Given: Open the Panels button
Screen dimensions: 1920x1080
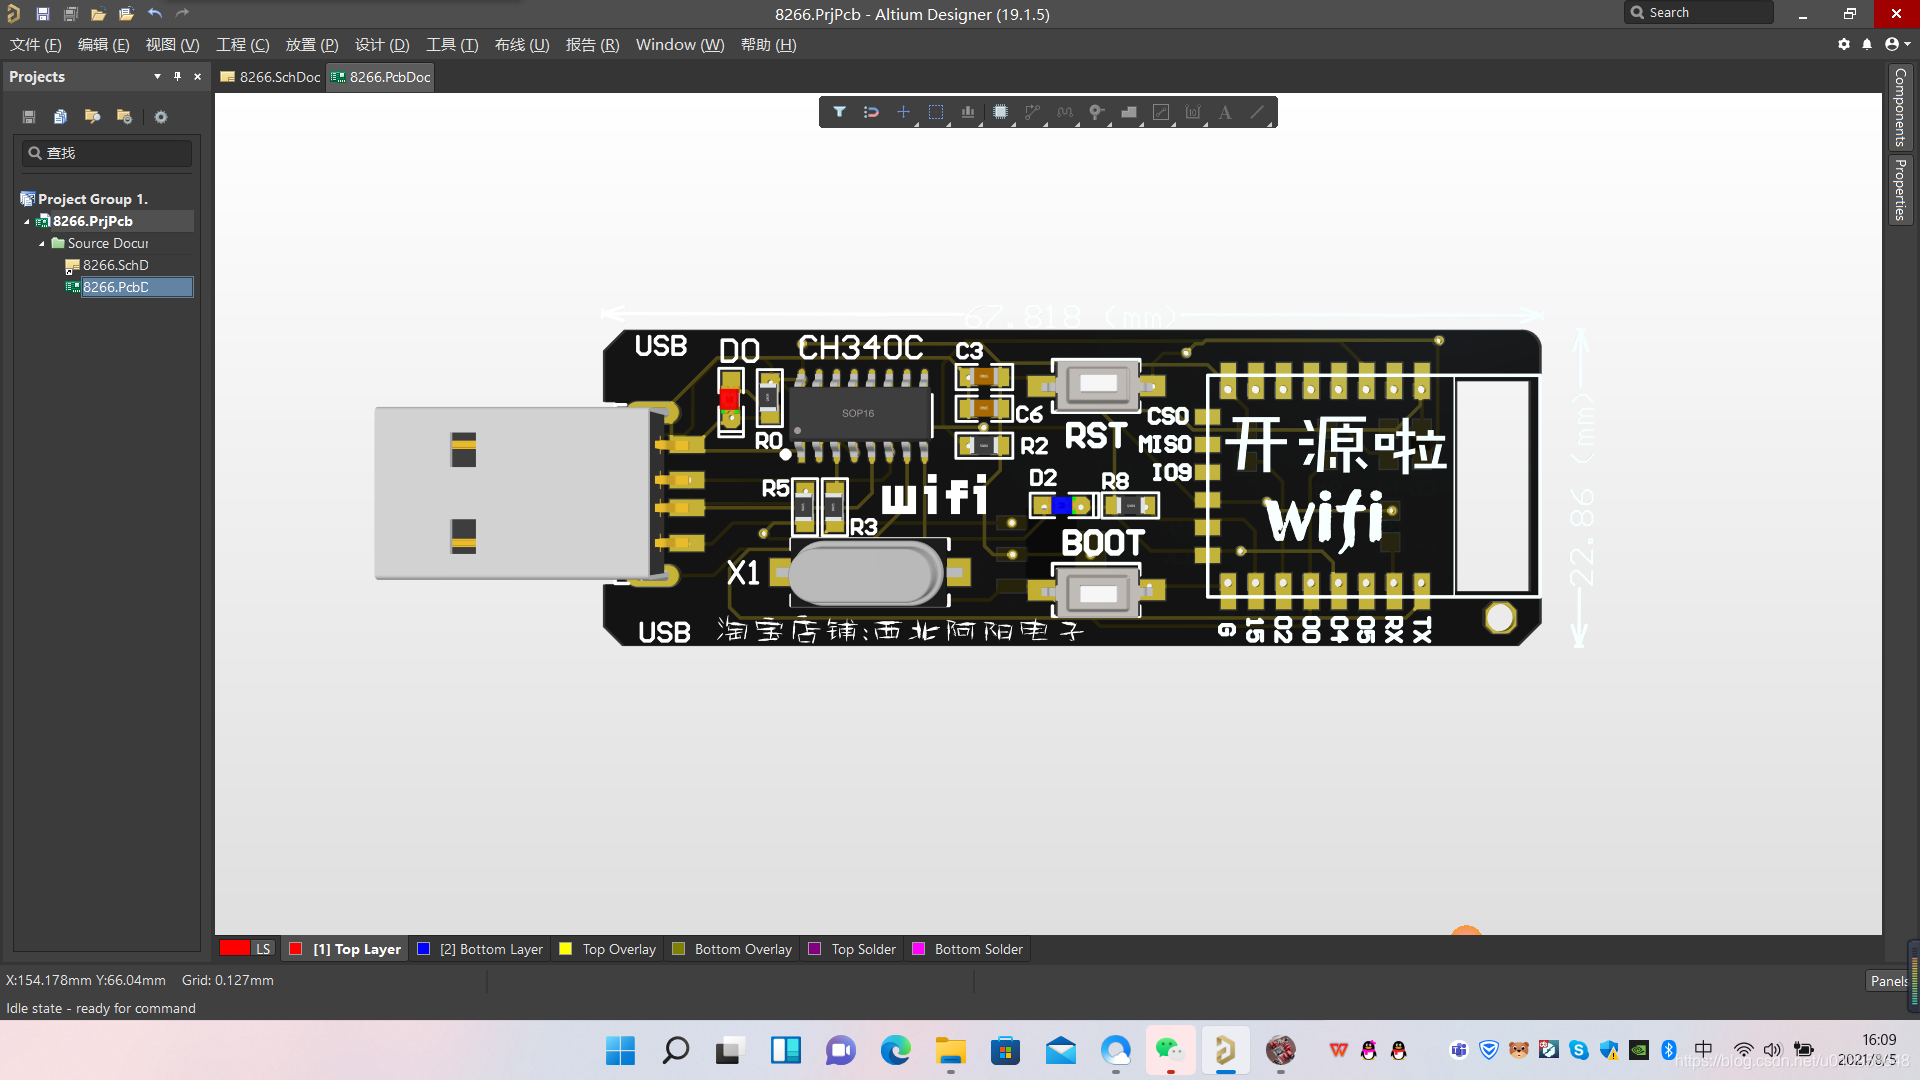Looking at the screenshot, I should [x=1888, y=981].
